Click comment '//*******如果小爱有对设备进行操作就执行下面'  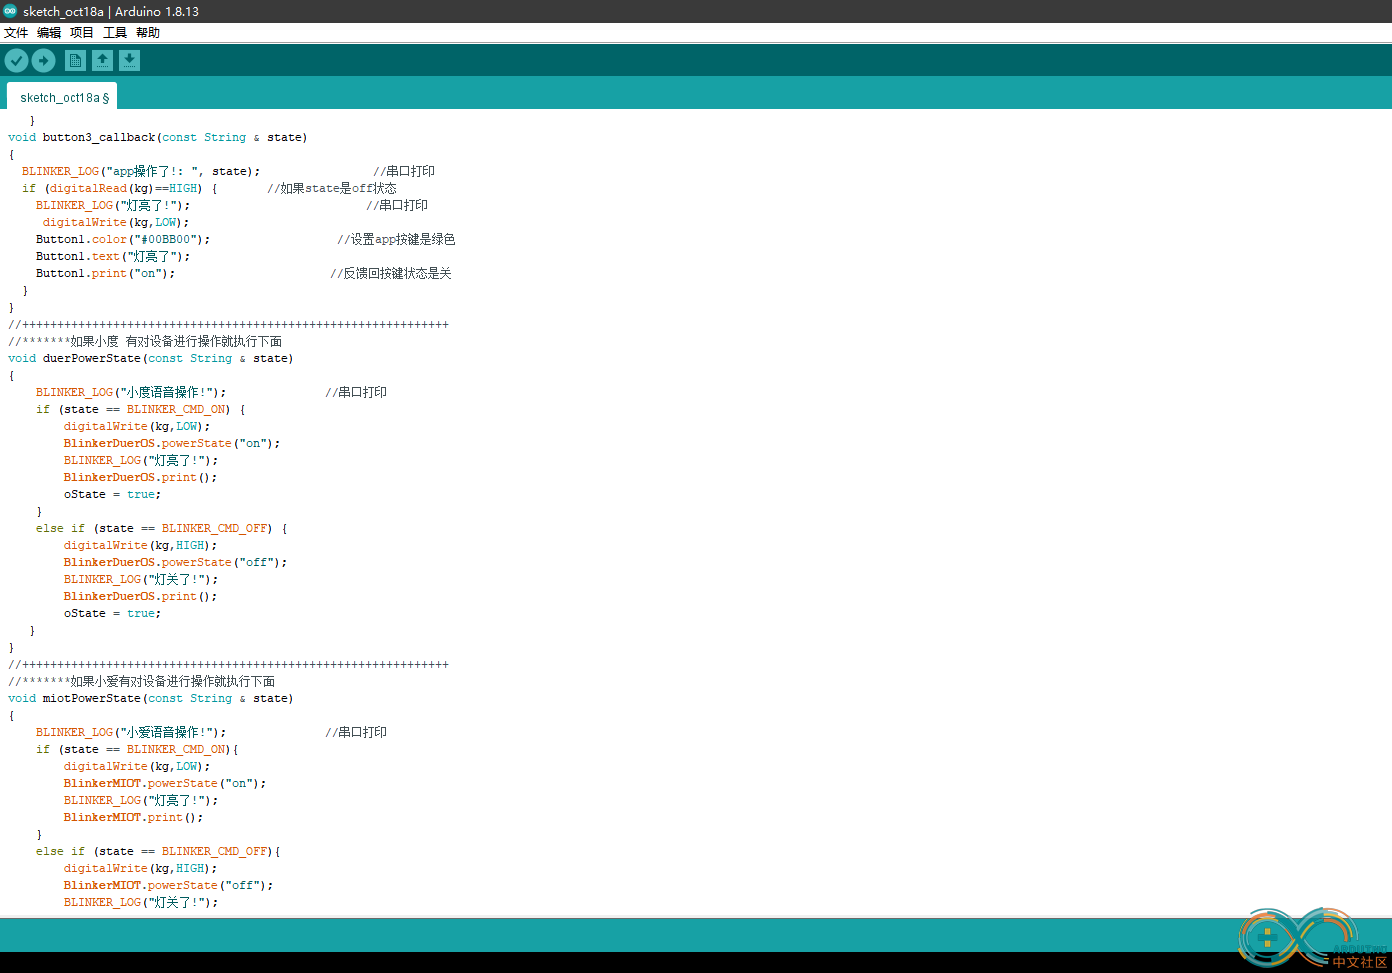tap(142, 682)
